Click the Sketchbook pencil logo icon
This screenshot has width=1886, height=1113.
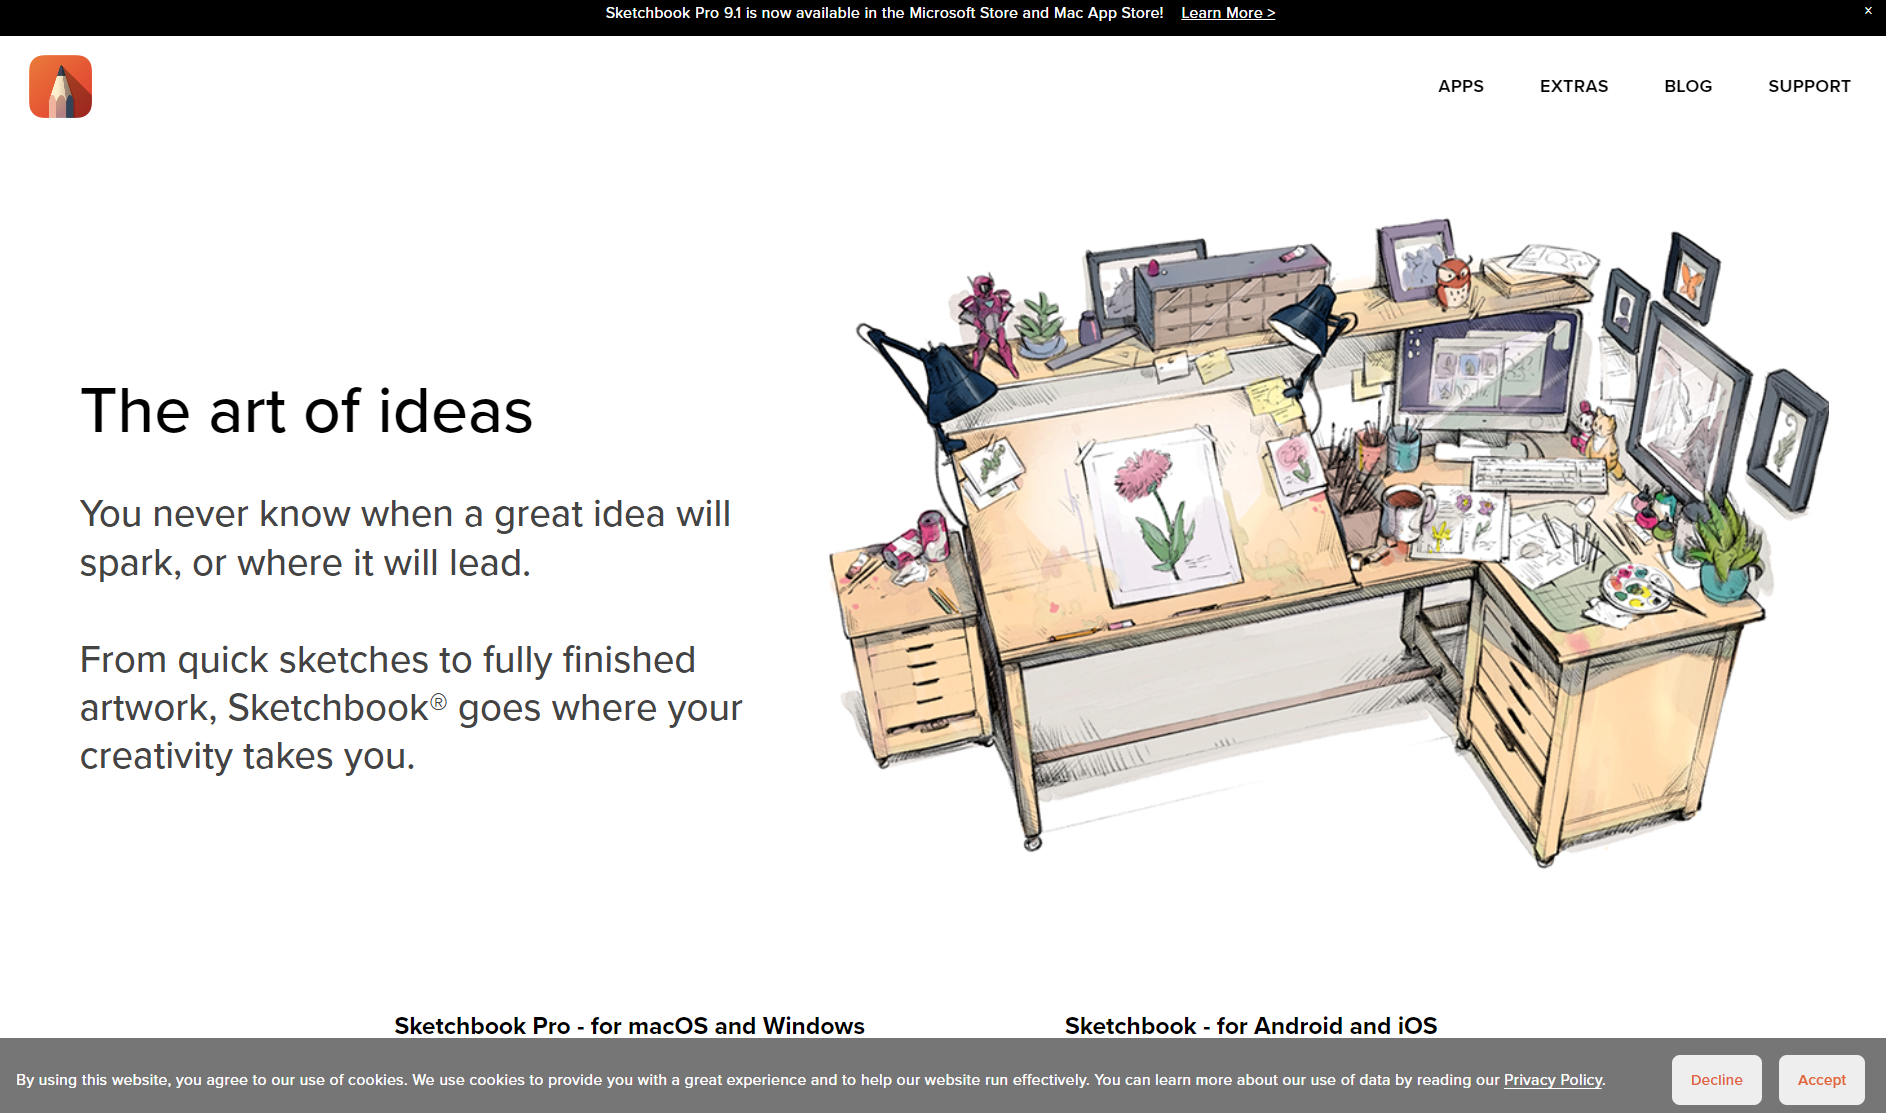(60, 87)
